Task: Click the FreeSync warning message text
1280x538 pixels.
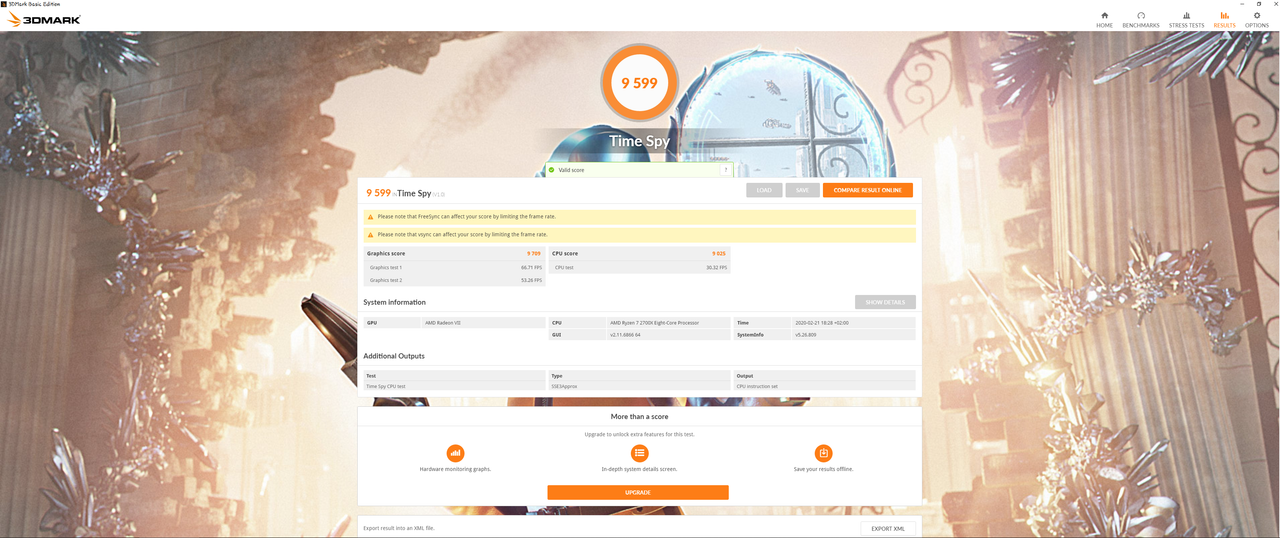Action: tap(466, 216)
